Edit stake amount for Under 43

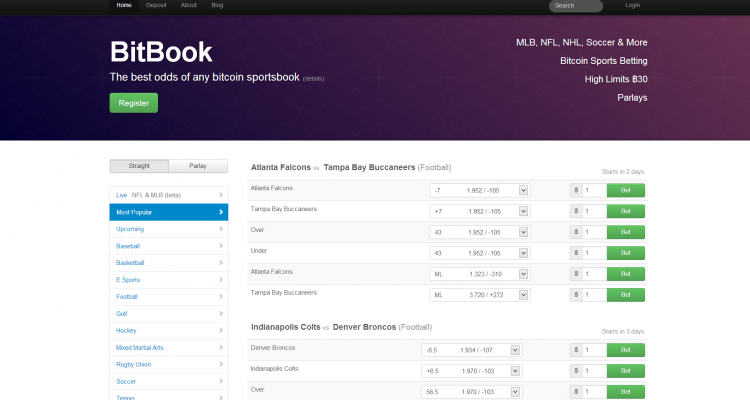595,253
